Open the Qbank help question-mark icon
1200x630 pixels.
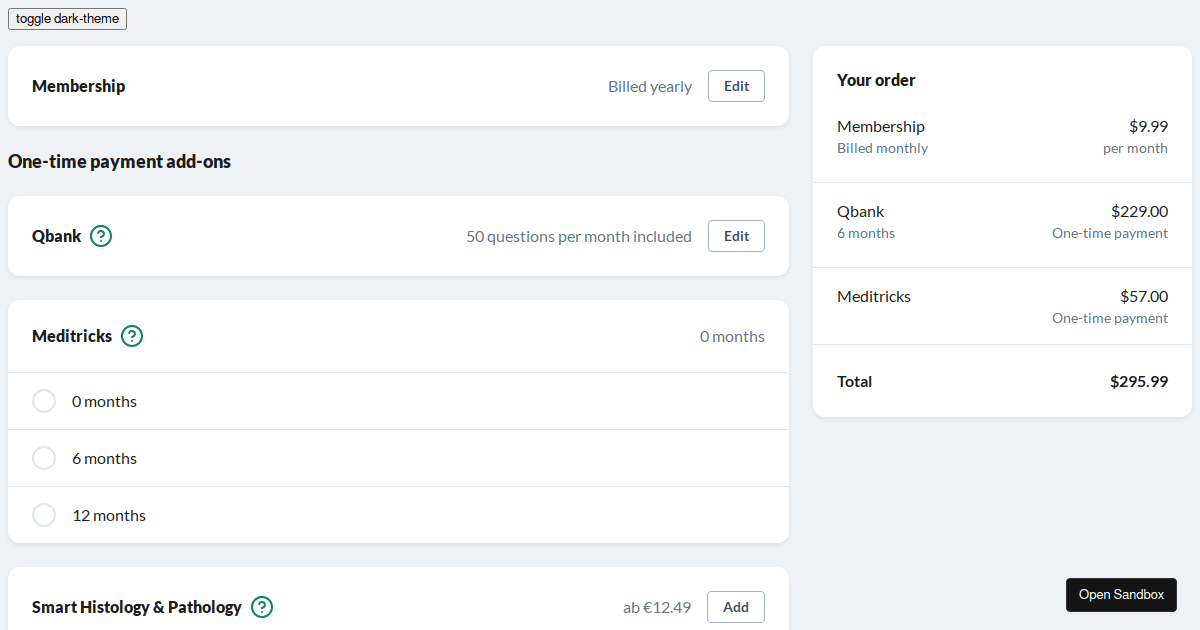pos(100,236)
